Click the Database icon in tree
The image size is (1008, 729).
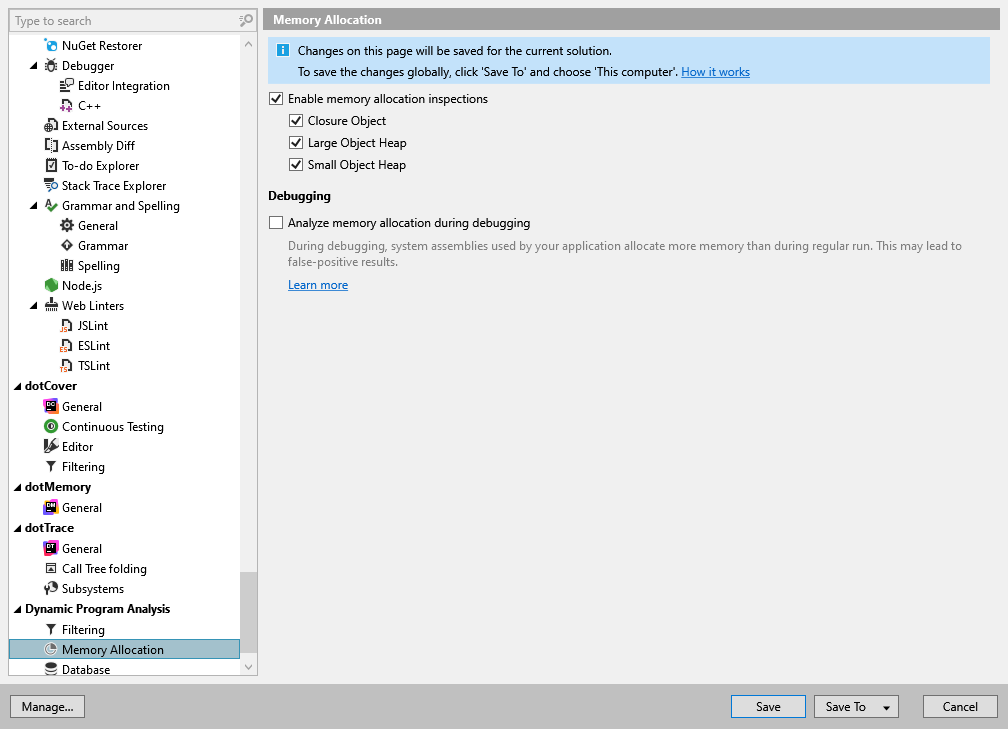(51, 669)
